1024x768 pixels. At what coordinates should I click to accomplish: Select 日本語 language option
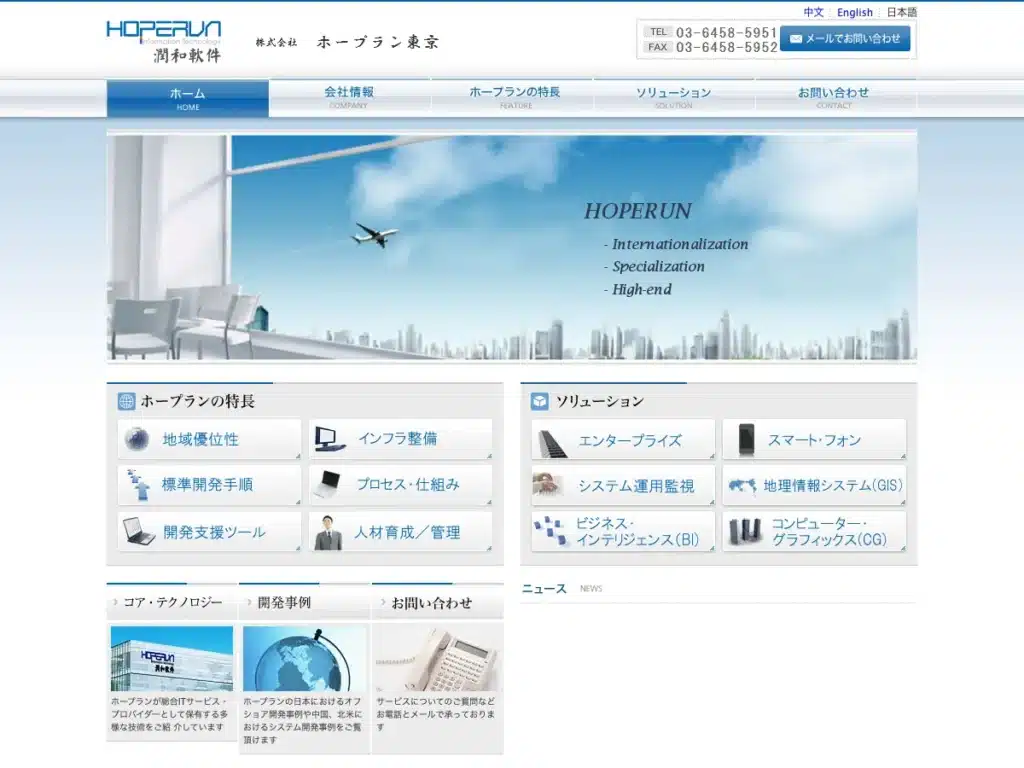coord(901,12)
